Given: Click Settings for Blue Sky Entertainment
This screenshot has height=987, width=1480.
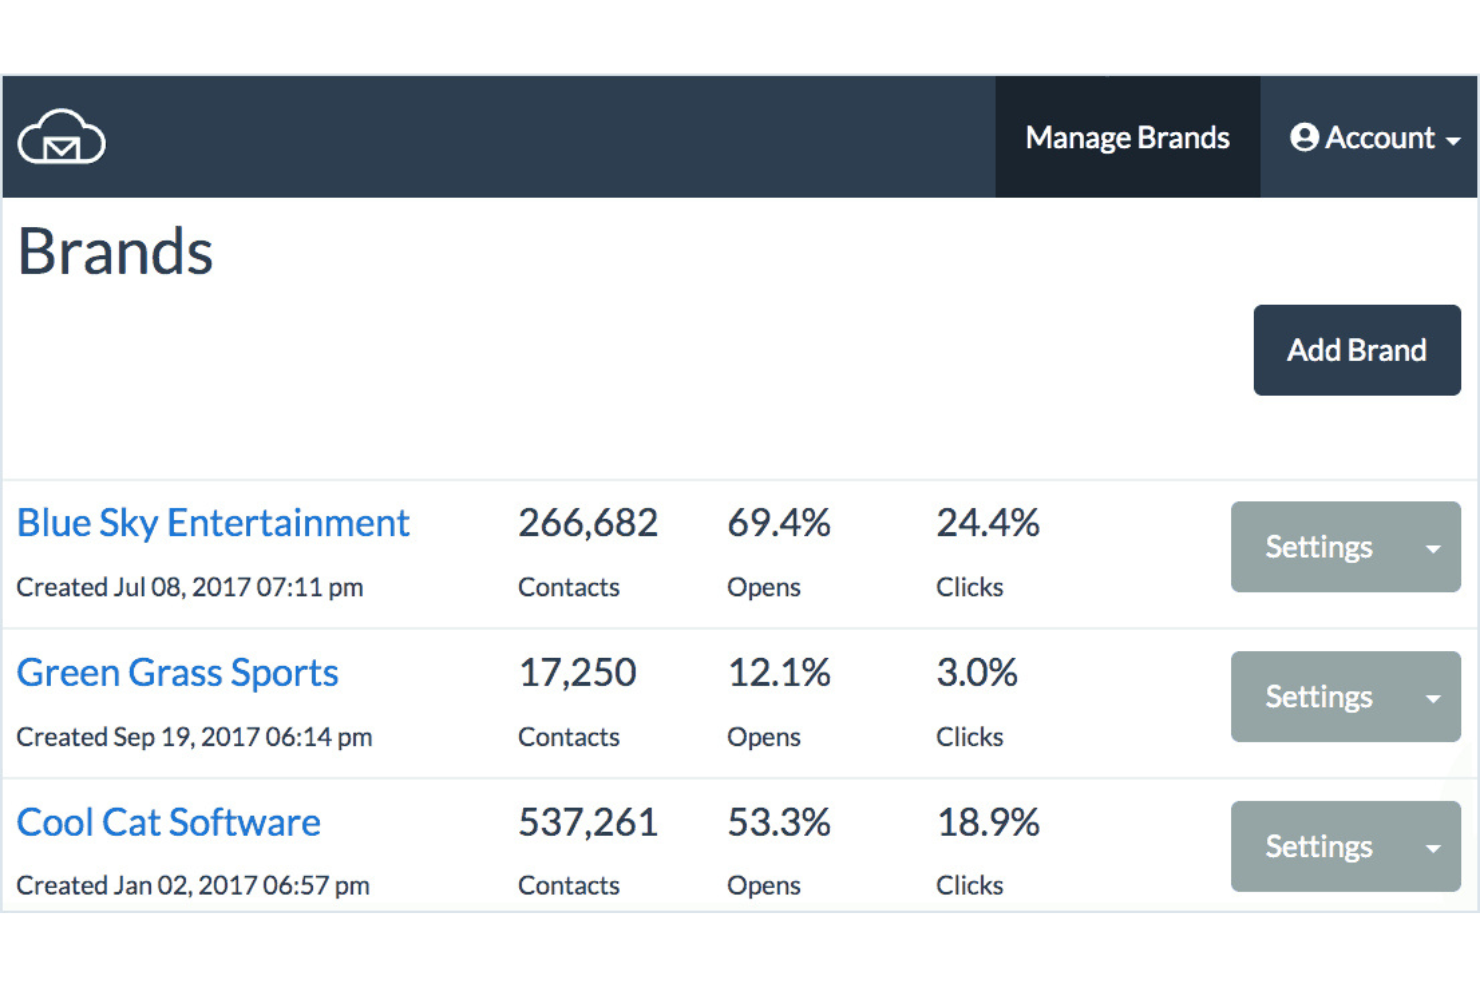Looking at the screenshot, I should point(1318,547).
